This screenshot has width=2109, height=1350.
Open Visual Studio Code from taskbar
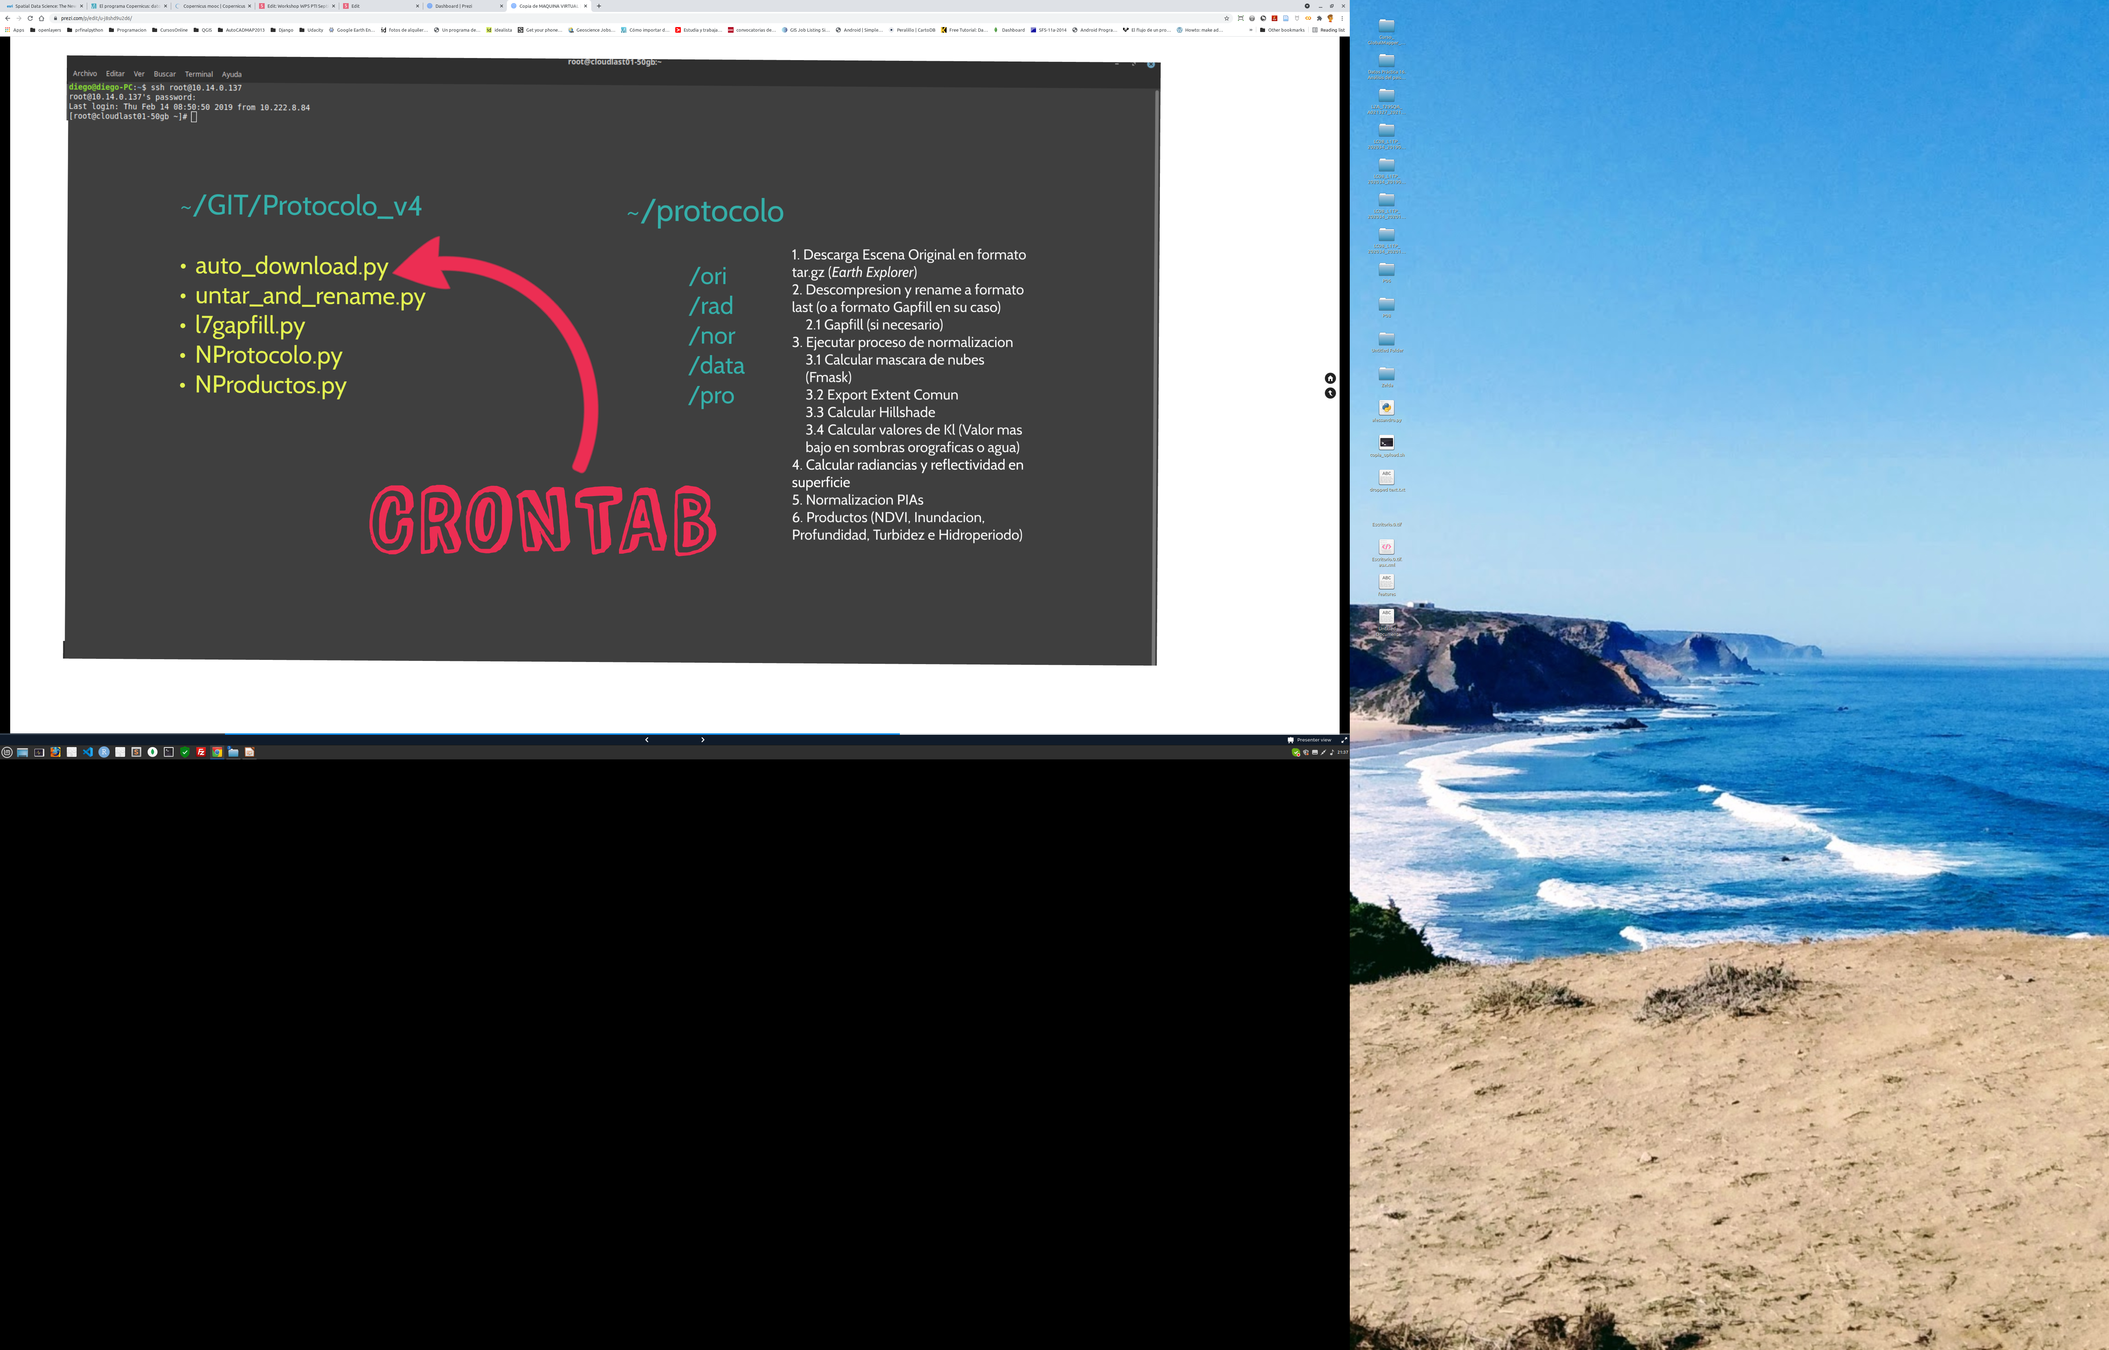click(x=88, y=752)
